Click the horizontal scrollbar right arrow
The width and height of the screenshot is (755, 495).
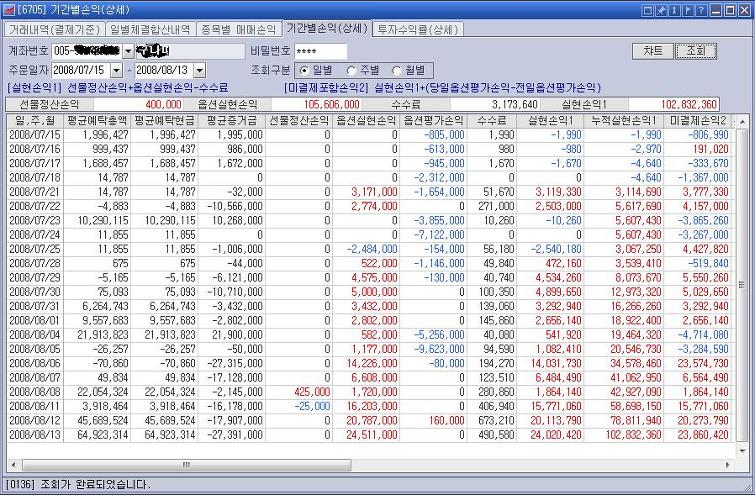(x=727, y=465)
